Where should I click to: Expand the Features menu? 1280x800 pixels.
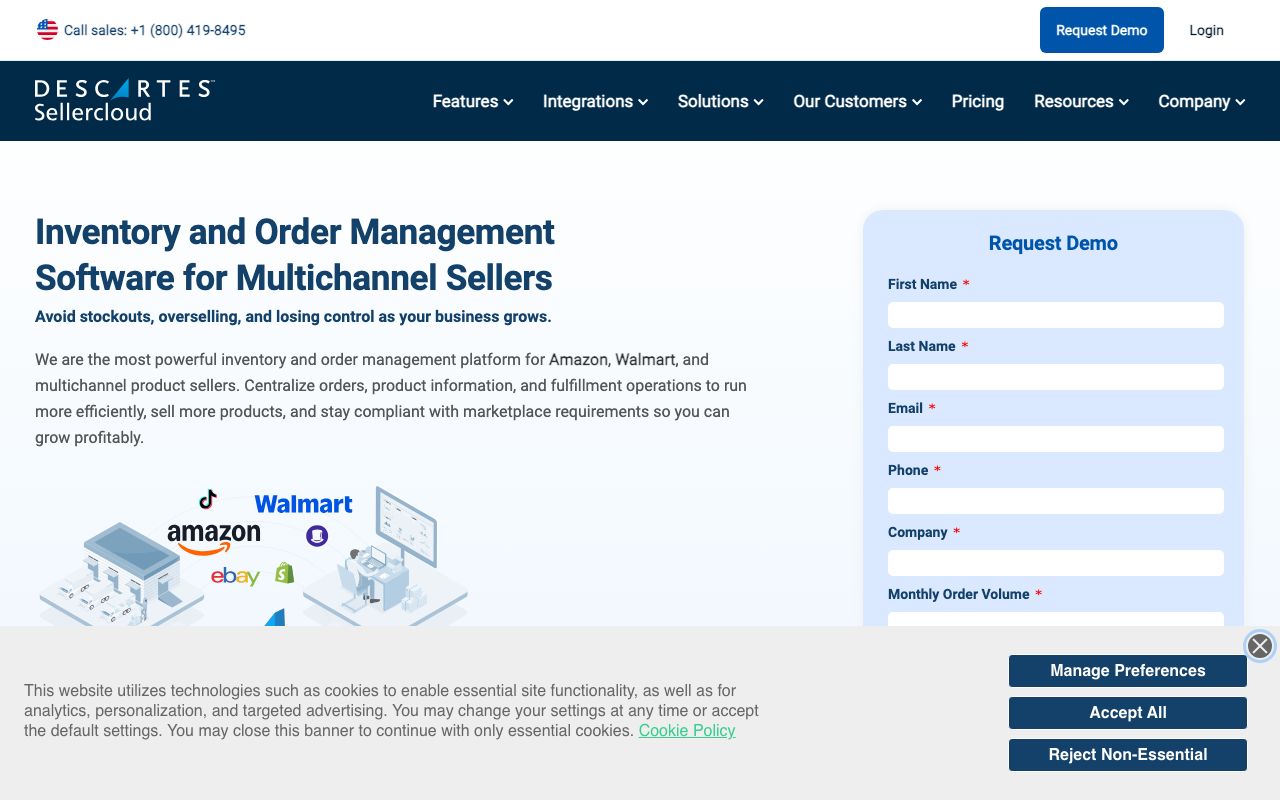pos(473,101)
